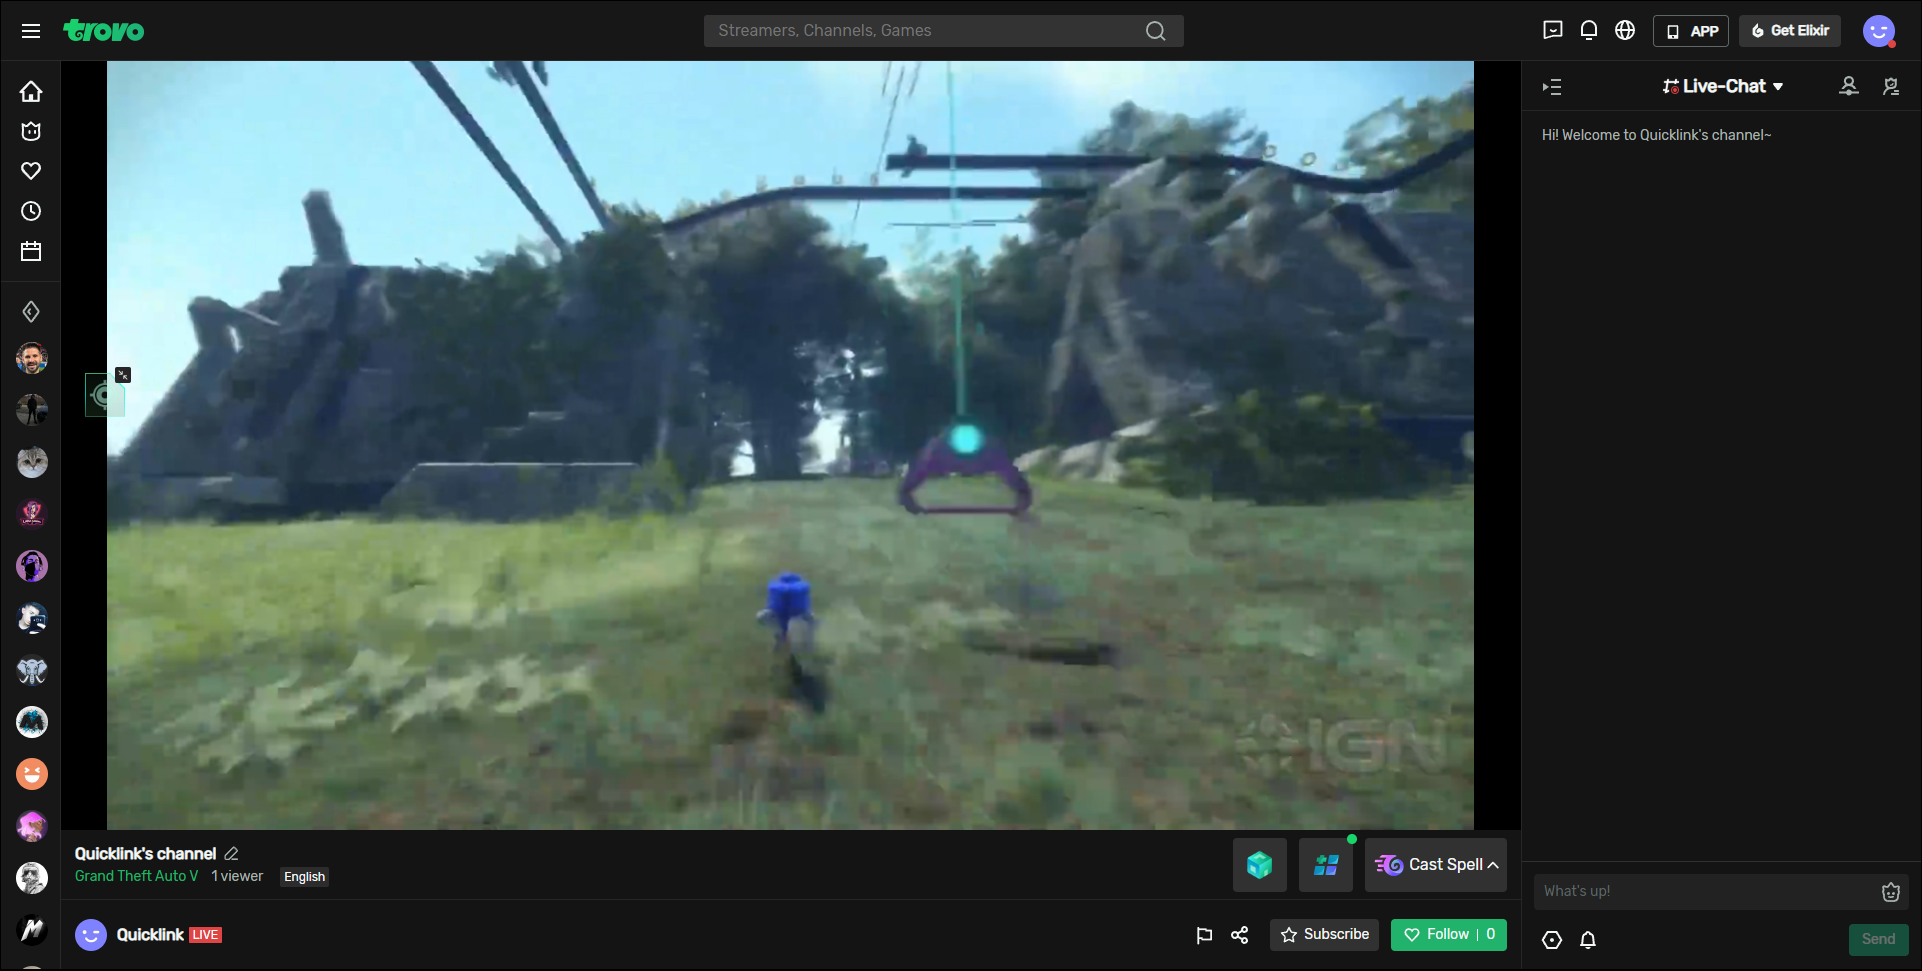Open the messages inbox icon
The width and height of the screenshot is (1922, 971).
(1552, 30)
